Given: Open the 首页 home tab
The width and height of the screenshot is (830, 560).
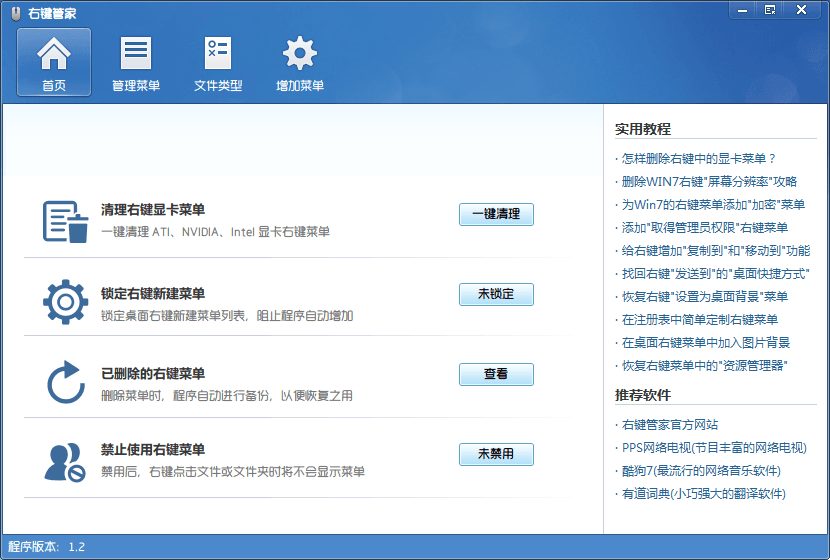Looking at the screenshot, I should pos(54,62).
